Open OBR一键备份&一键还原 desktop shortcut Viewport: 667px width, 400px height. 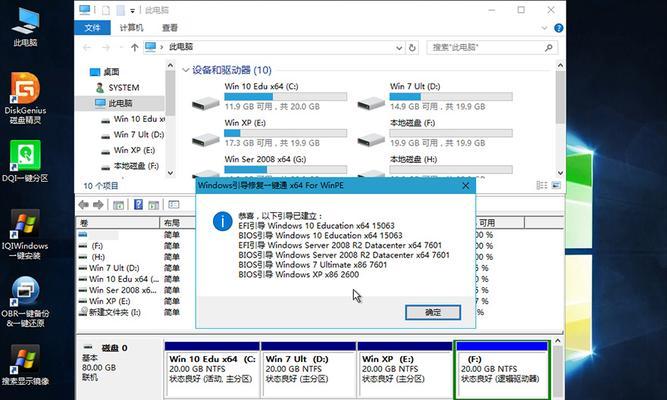[x=26, y=302]
